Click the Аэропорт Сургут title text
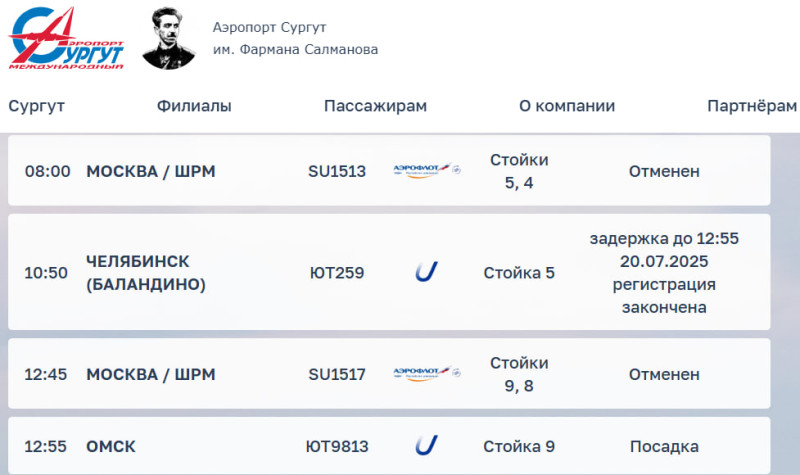 coord(269,27)
